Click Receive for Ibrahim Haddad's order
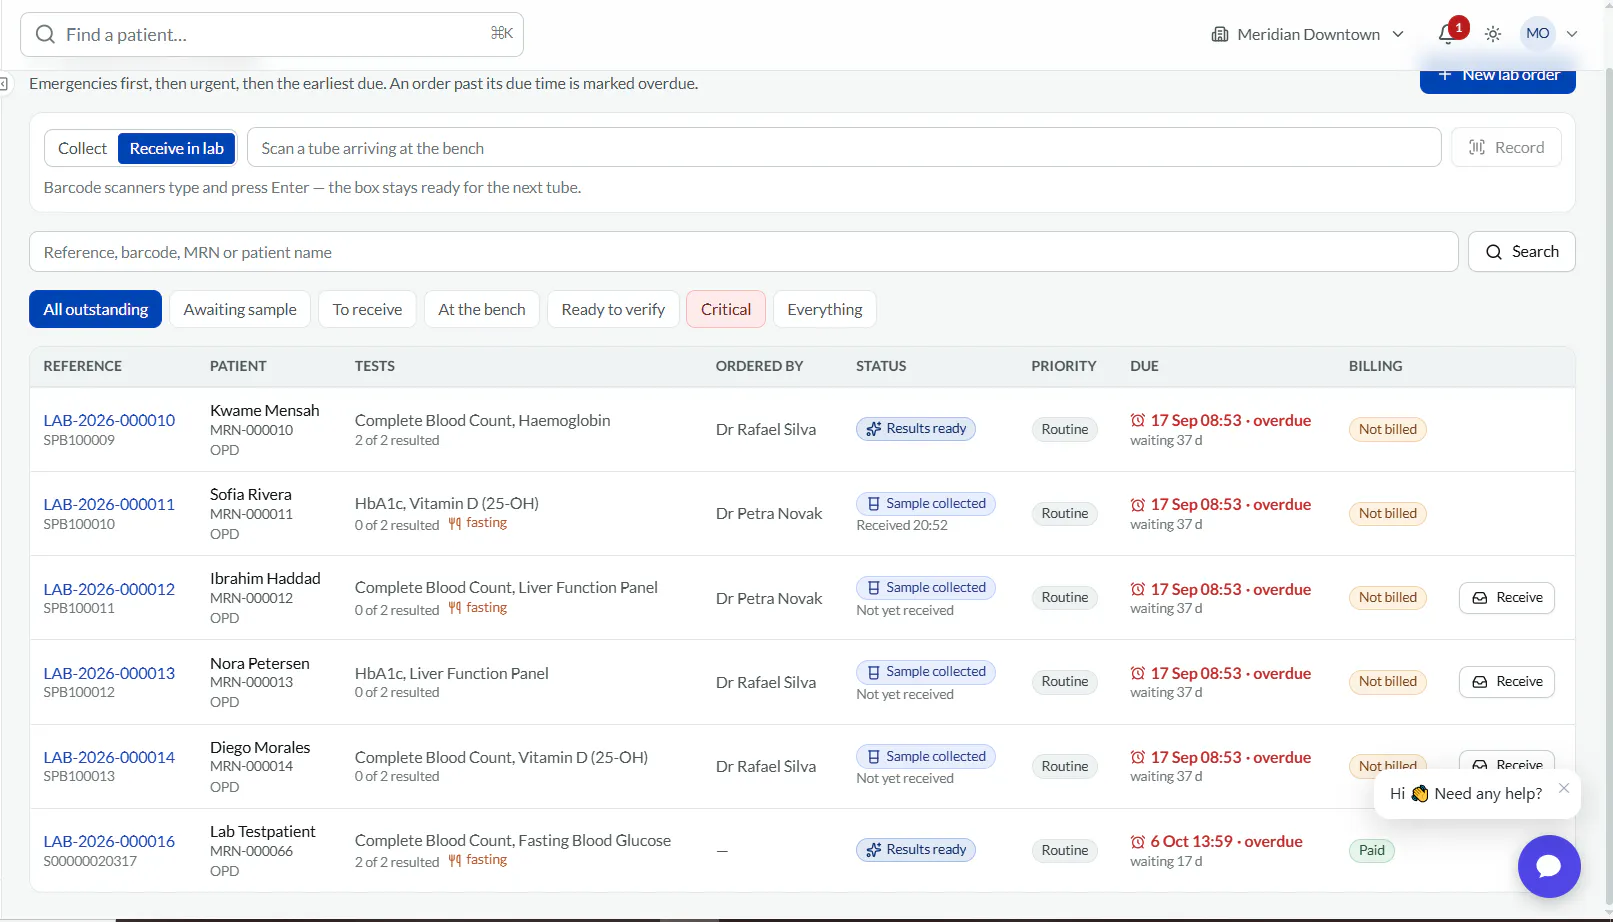Screen dimensions: 1613x922 click(x=1506, y=598)
